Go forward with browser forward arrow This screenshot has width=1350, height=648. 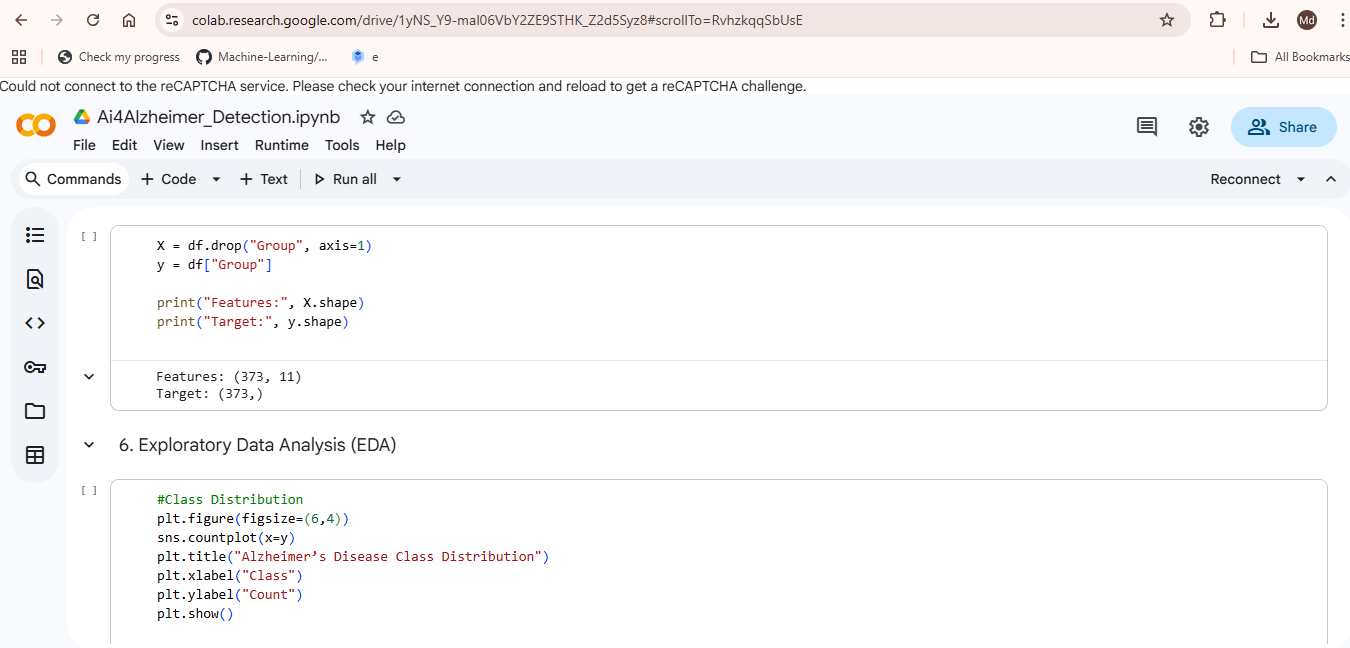tap(57, 20)
